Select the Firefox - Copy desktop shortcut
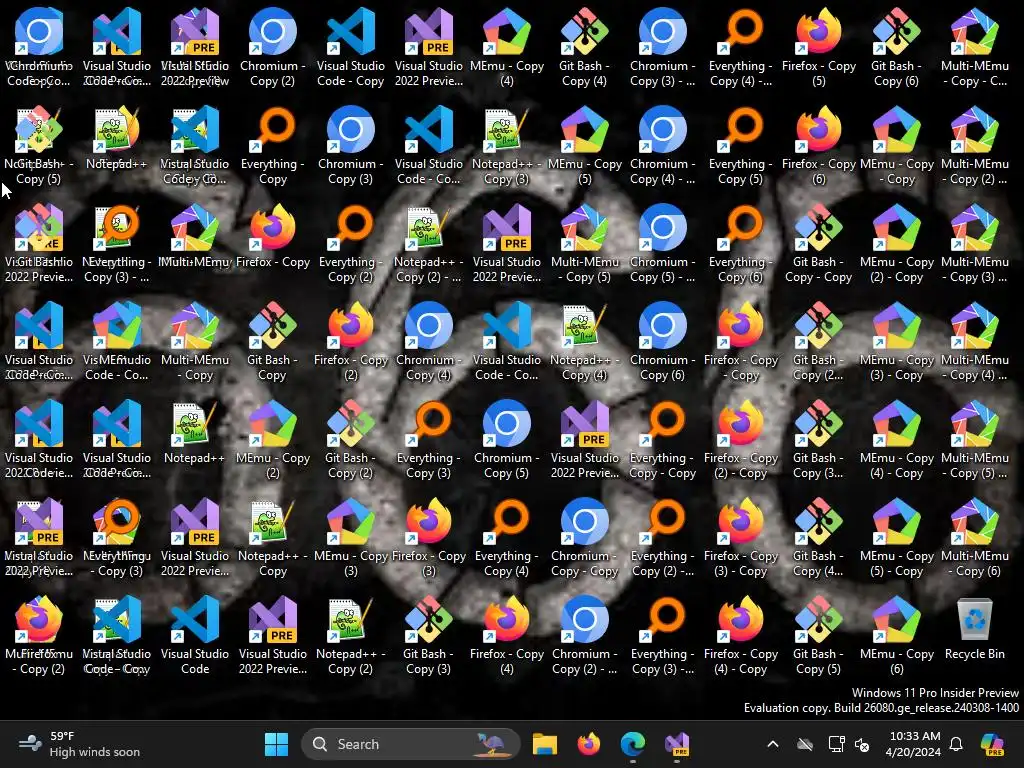The width and height of the screenshot is (1024, 768). [x=272, y=236]
